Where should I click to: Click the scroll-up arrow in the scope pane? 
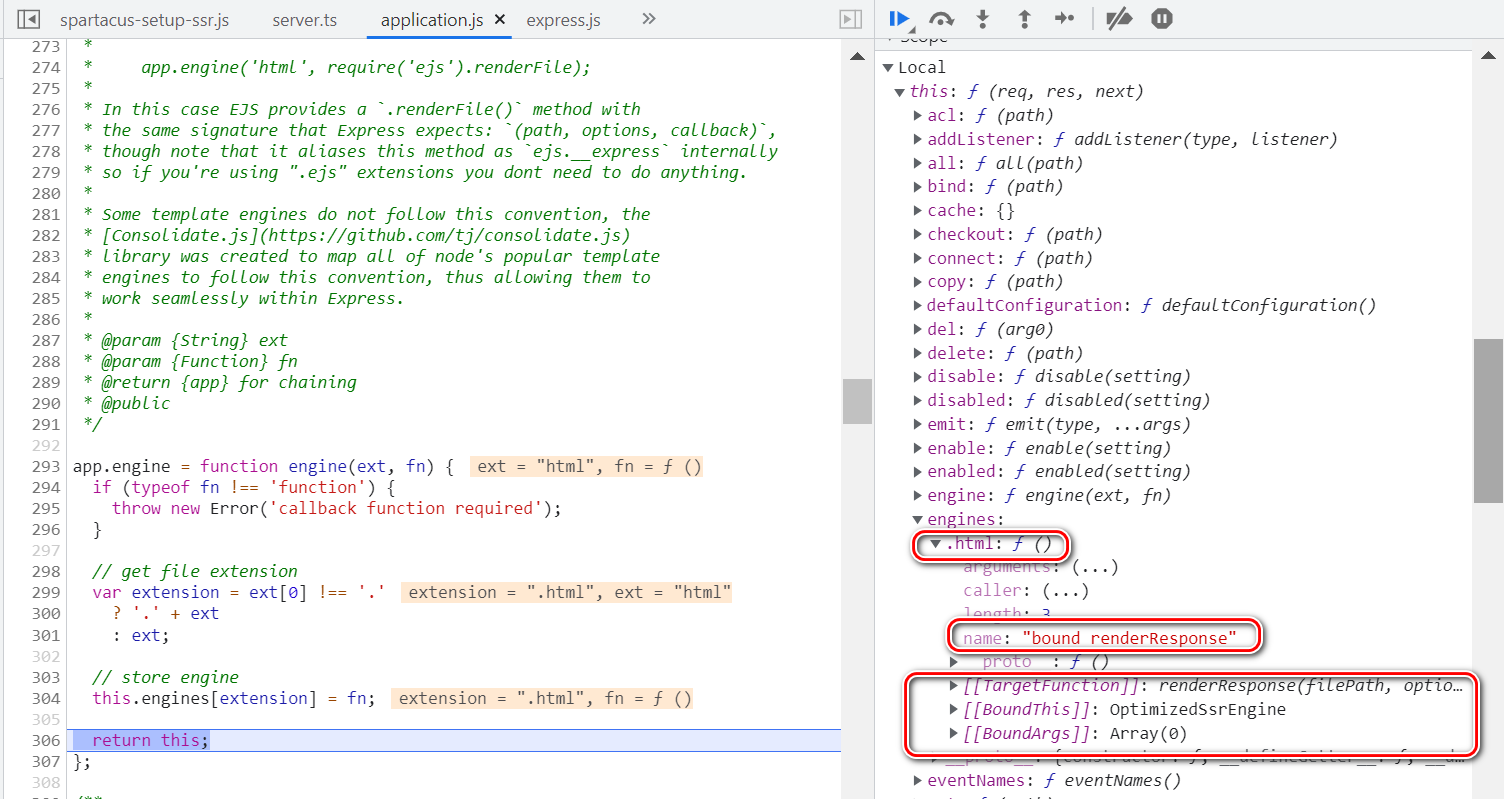pyautogui.click(x=1488, y=57)
